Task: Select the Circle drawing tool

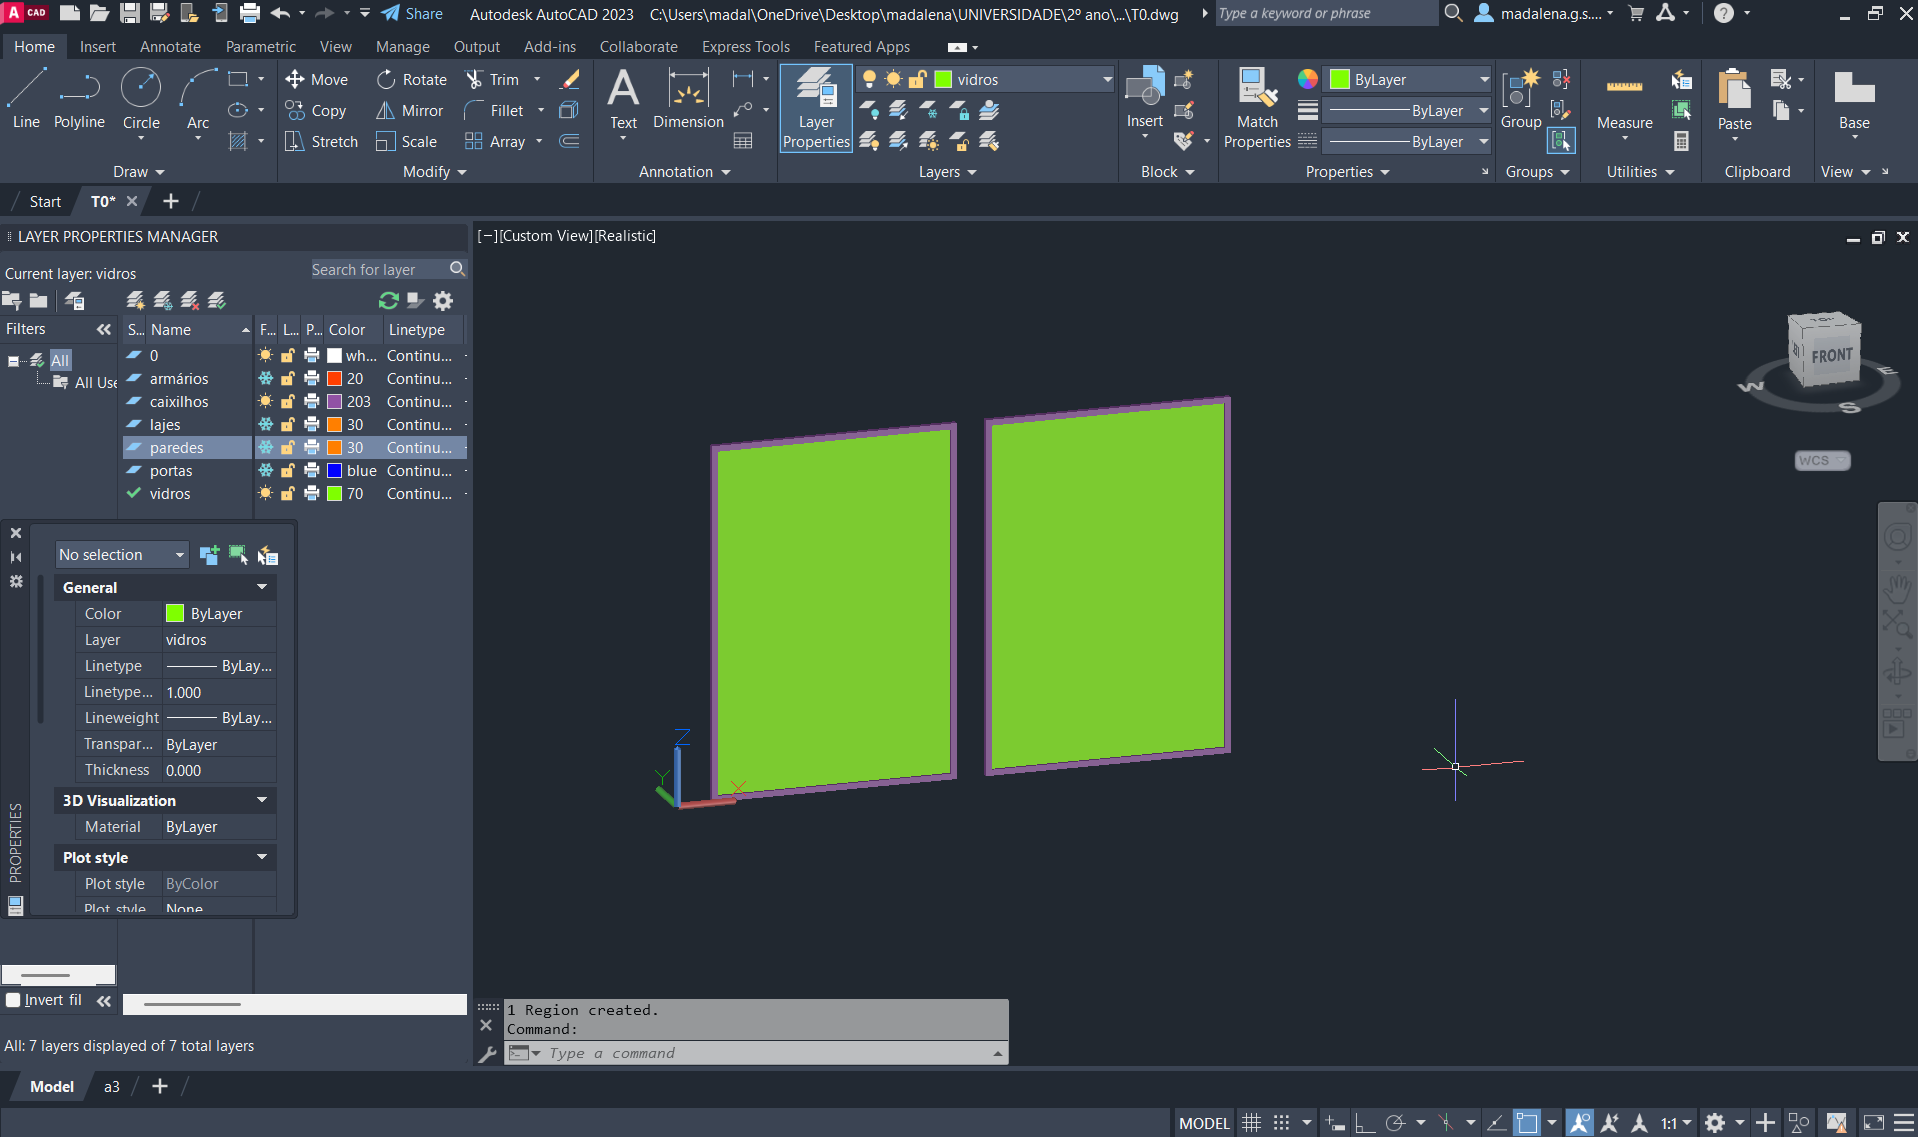Action: point(141,99)
